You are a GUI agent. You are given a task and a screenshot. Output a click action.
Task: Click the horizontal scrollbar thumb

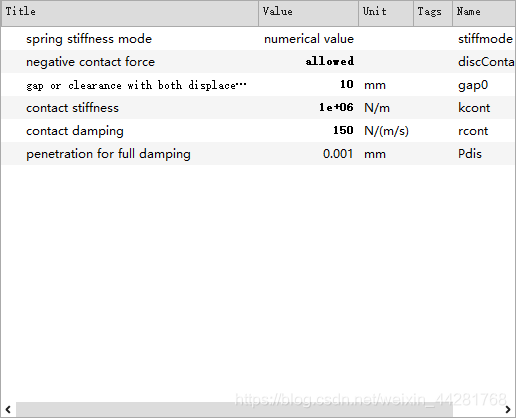[x=234, y=409]
